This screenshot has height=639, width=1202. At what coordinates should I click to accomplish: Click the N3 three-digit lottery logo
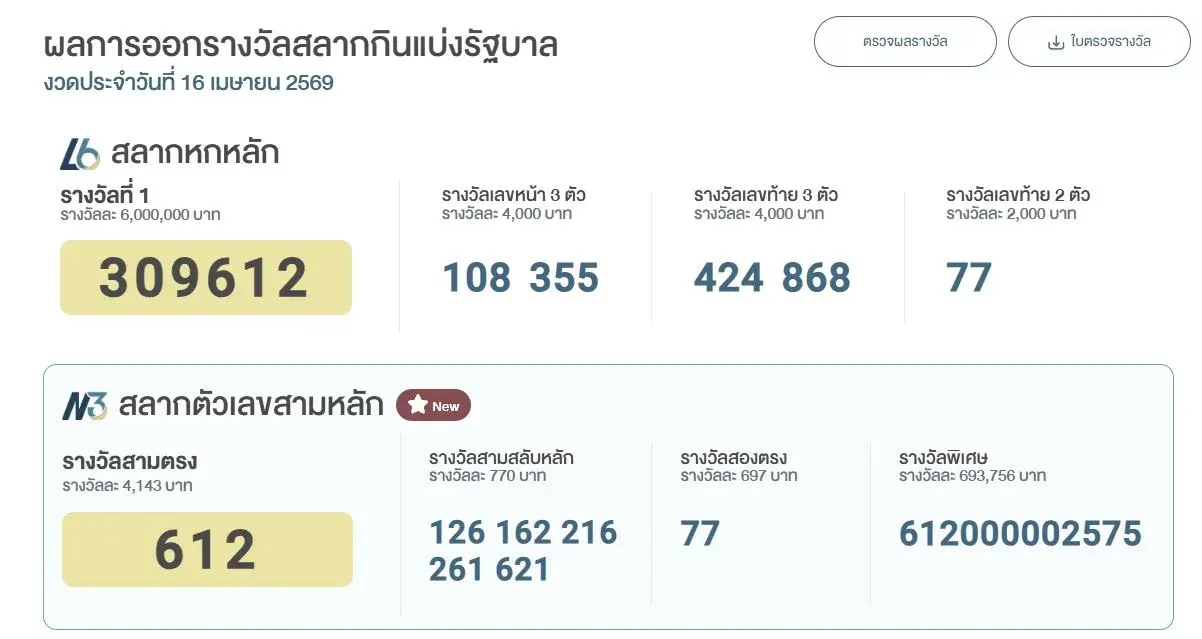[85, 405]
